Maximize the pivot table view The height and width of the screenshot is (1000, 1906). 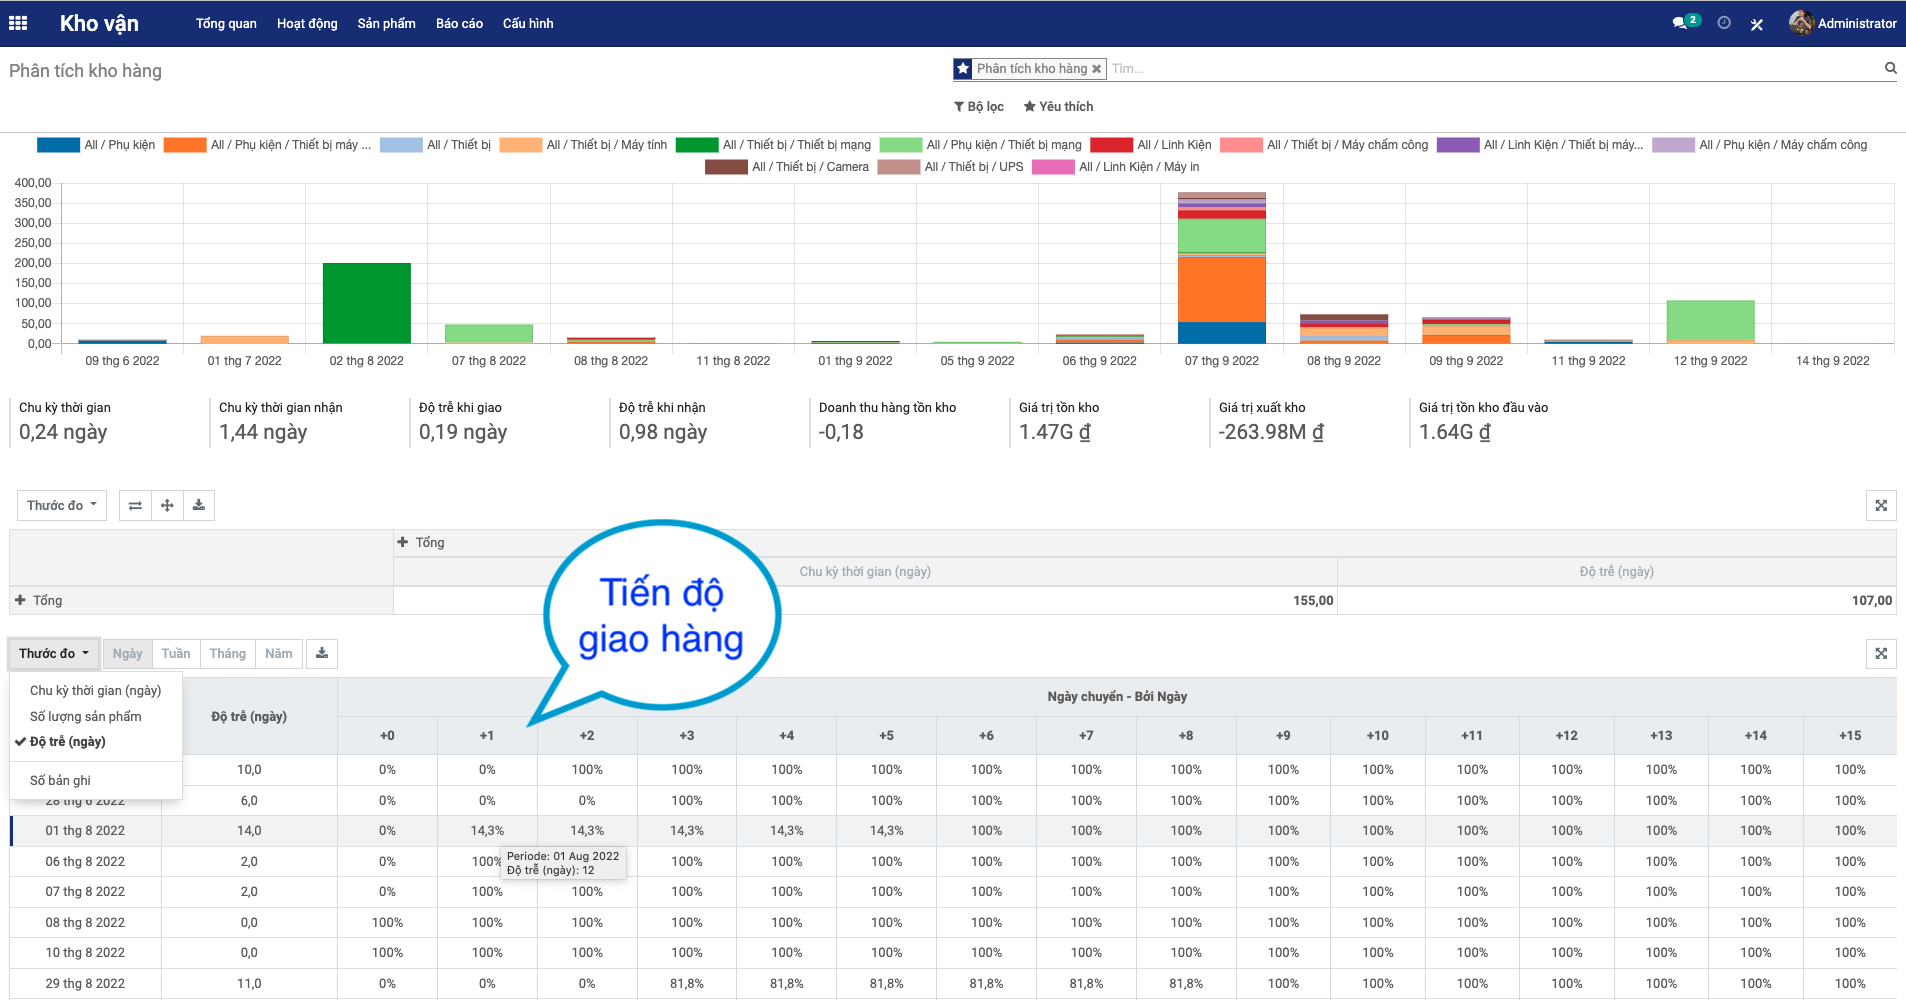click(1881, 505)
